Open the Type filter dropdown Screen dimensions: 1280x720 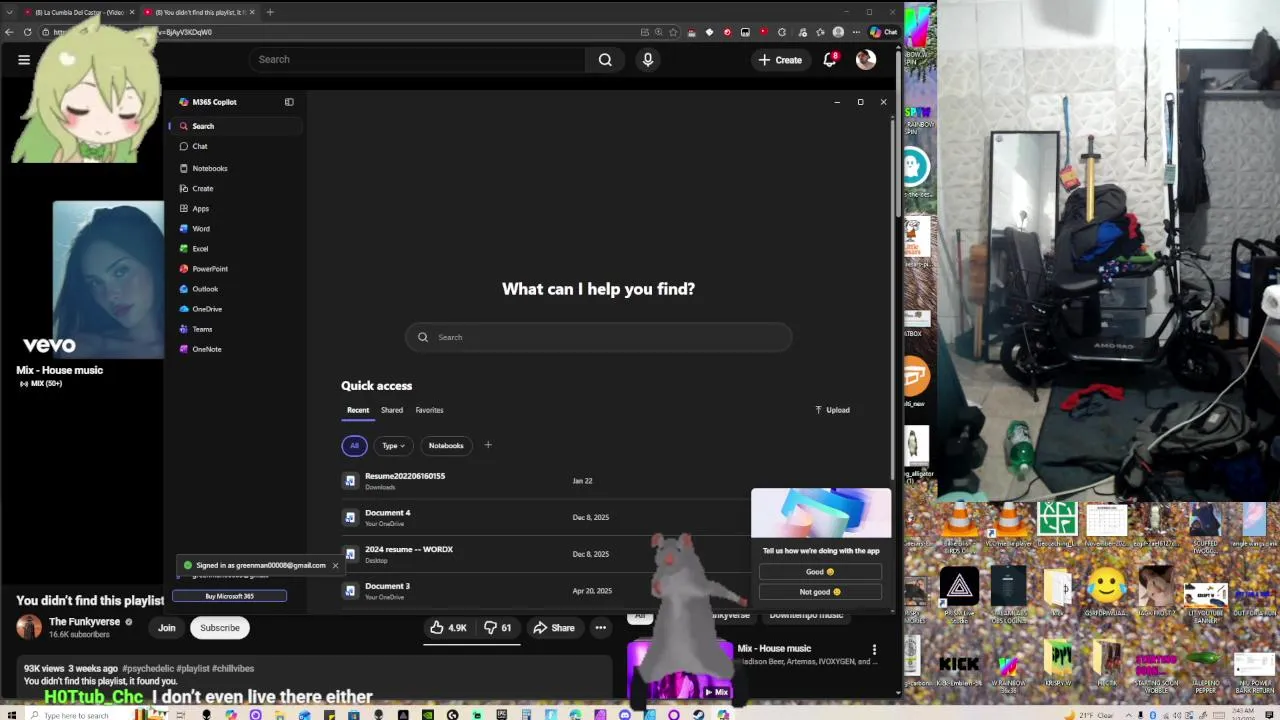393,446
